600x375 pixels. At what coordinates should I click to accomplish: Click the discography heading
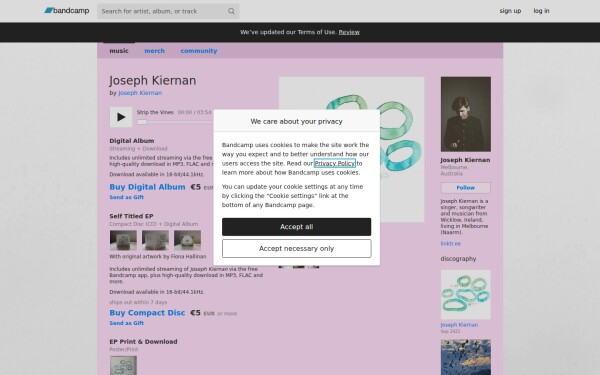point(458,259)
